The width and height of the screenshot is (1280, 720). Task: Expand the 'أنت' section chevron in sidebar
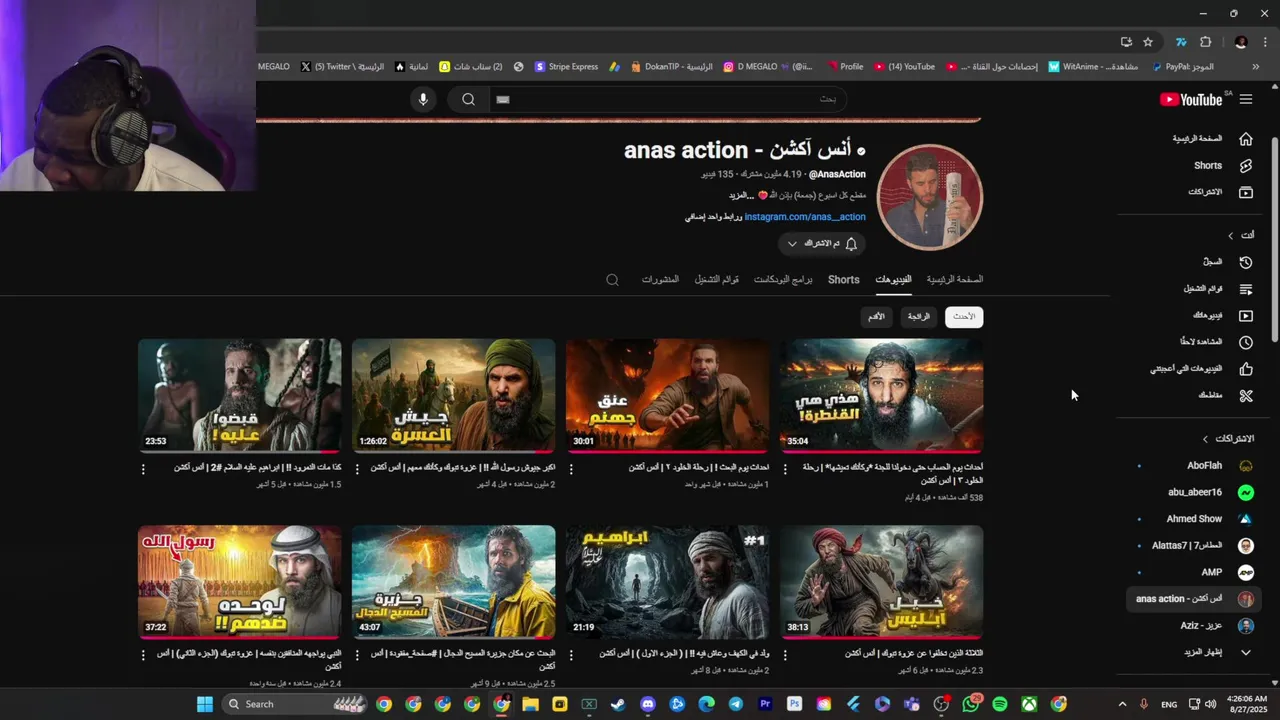1230,235
